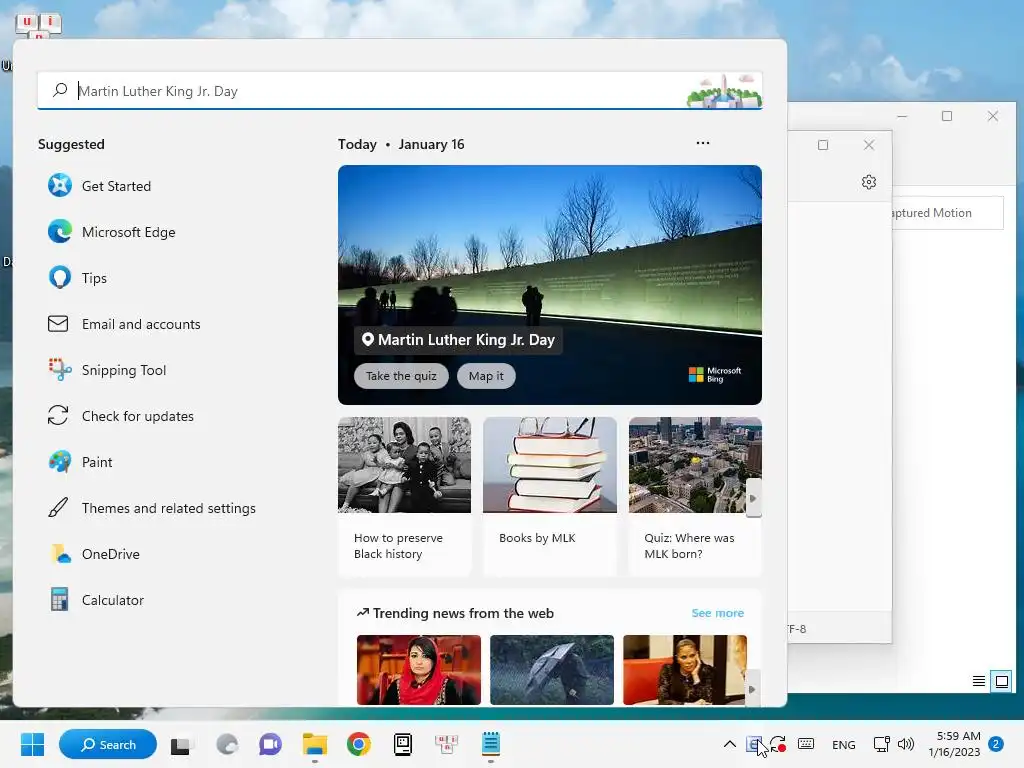Click the search magnifier icon in search box
1024x768 pixels.
point(60,90)
